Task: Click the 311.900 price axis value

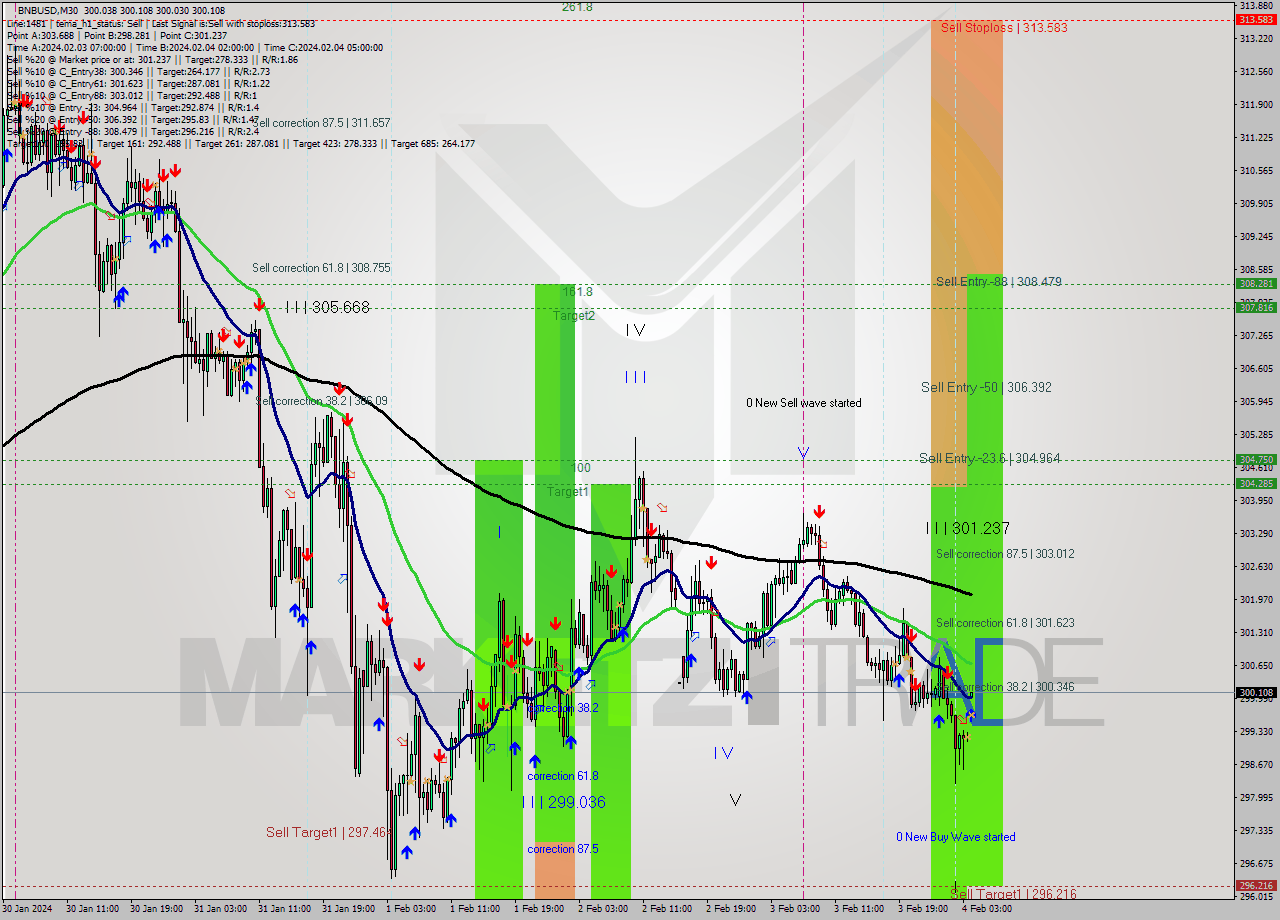Action: click(x=1255, y=105)
